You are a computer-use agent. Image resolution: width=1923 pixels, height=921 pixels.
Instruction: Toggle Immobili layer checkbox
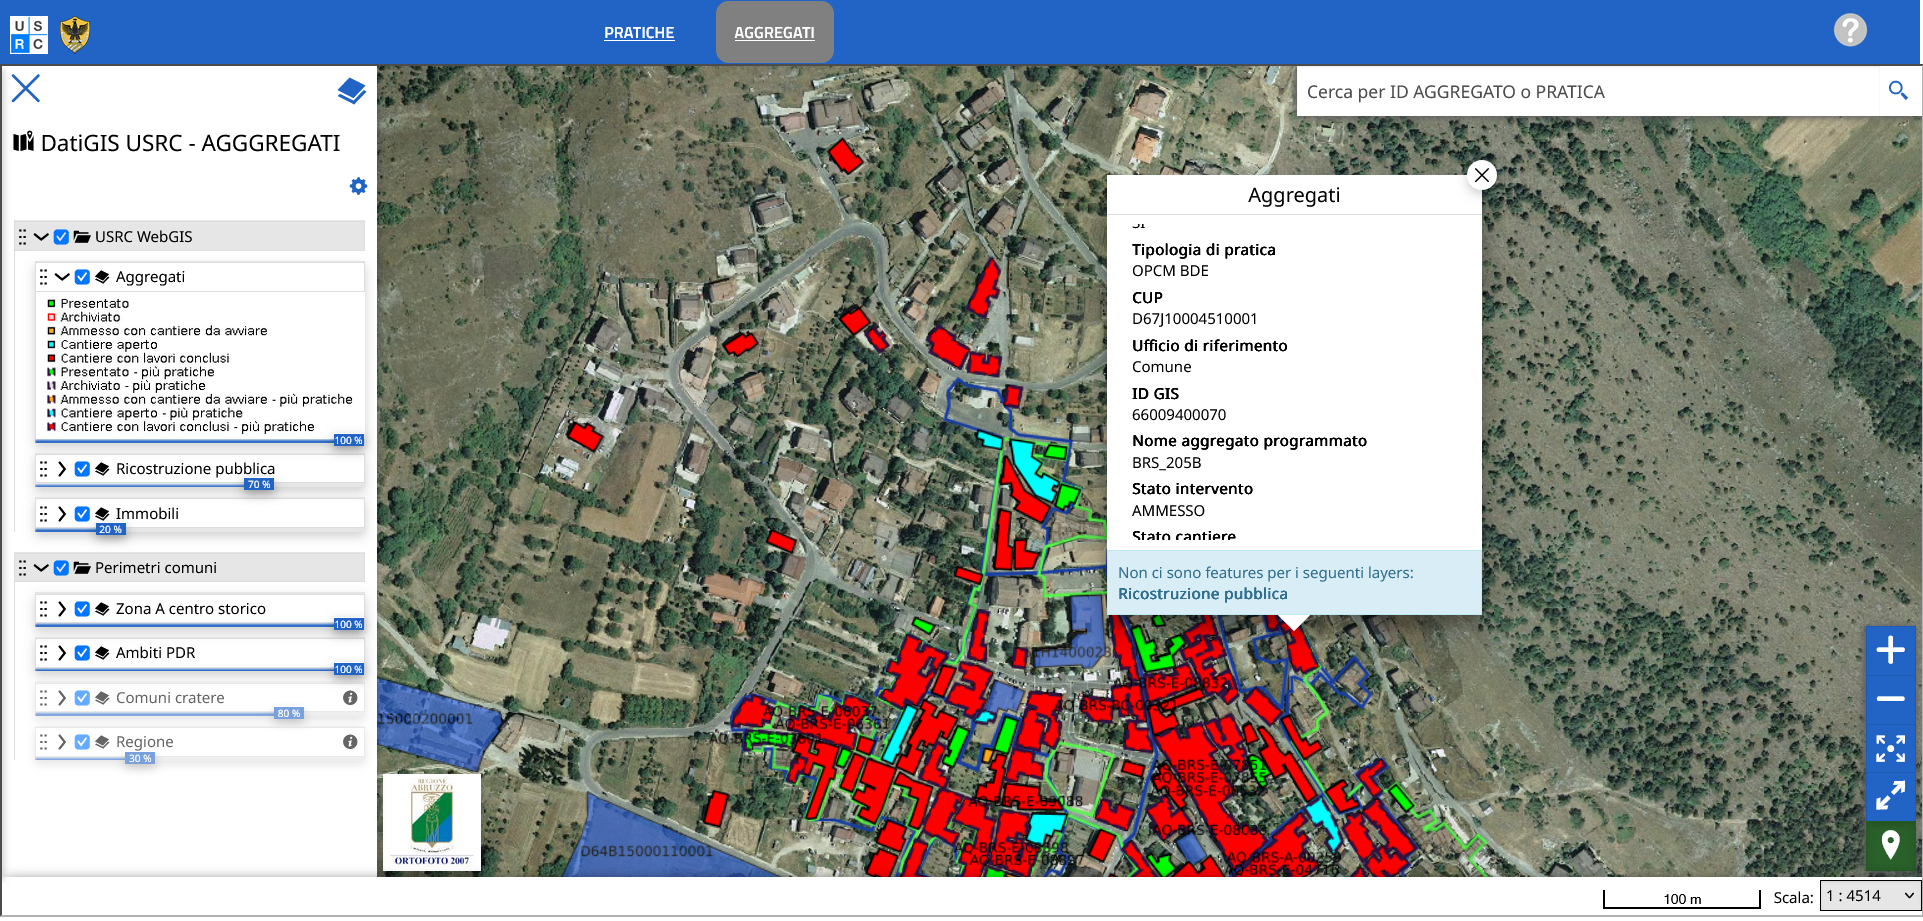point(82,514)
